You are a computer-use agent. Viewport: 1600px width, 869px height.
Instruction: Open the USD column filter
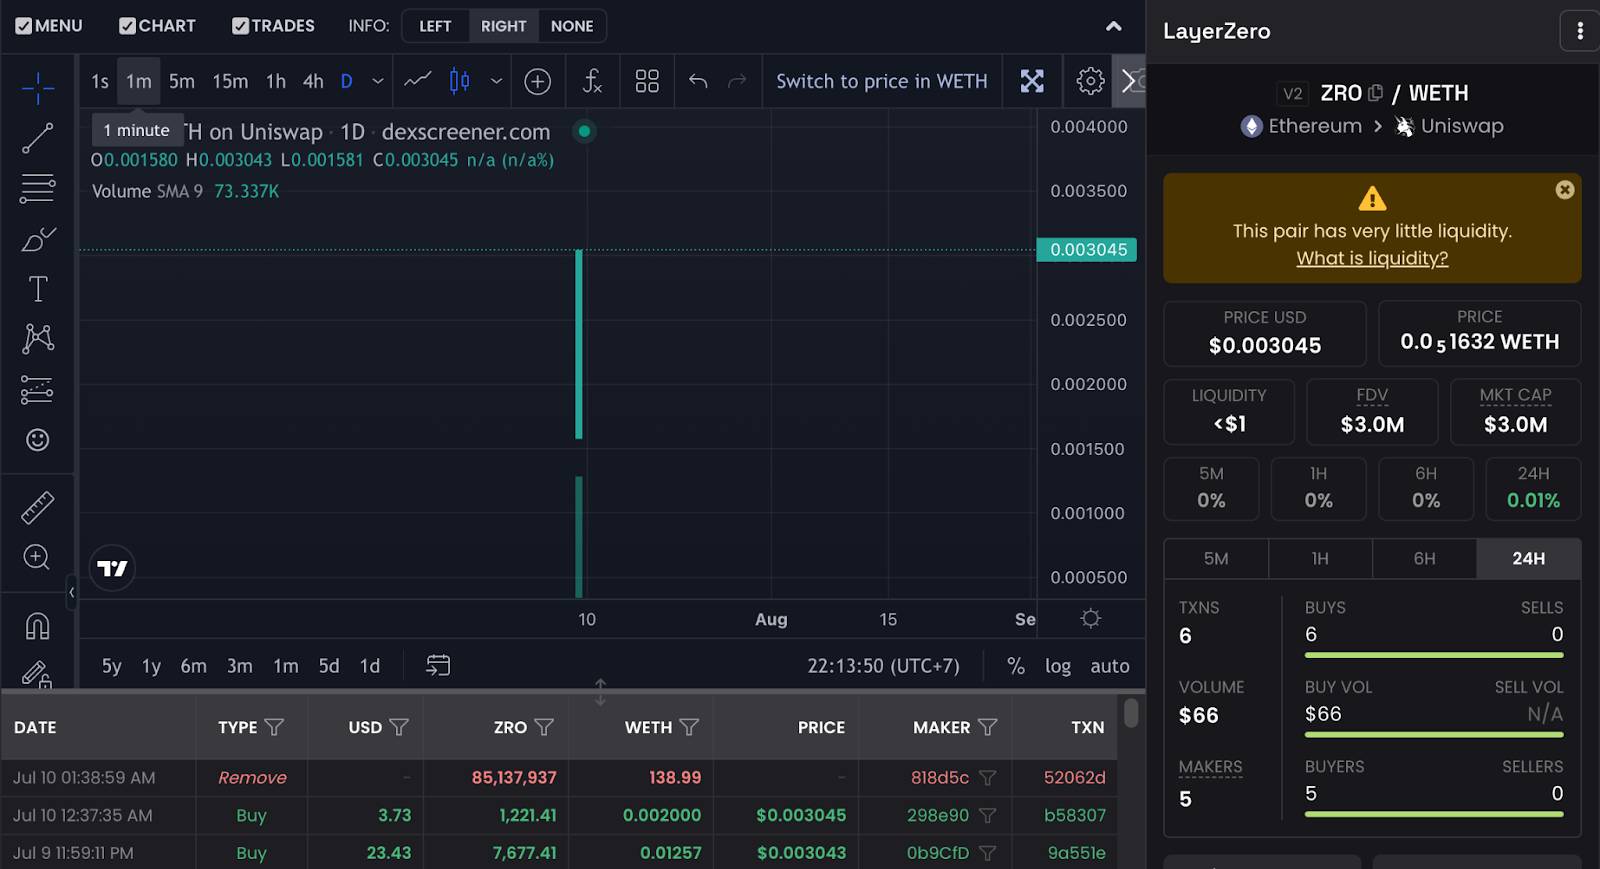(x=399, y=727)
